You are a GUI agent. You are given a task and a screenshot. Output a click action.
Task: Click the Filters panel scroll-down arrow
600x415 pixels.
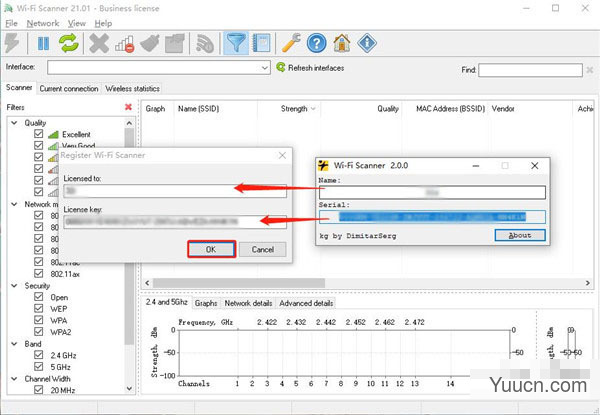coord(129,389)
